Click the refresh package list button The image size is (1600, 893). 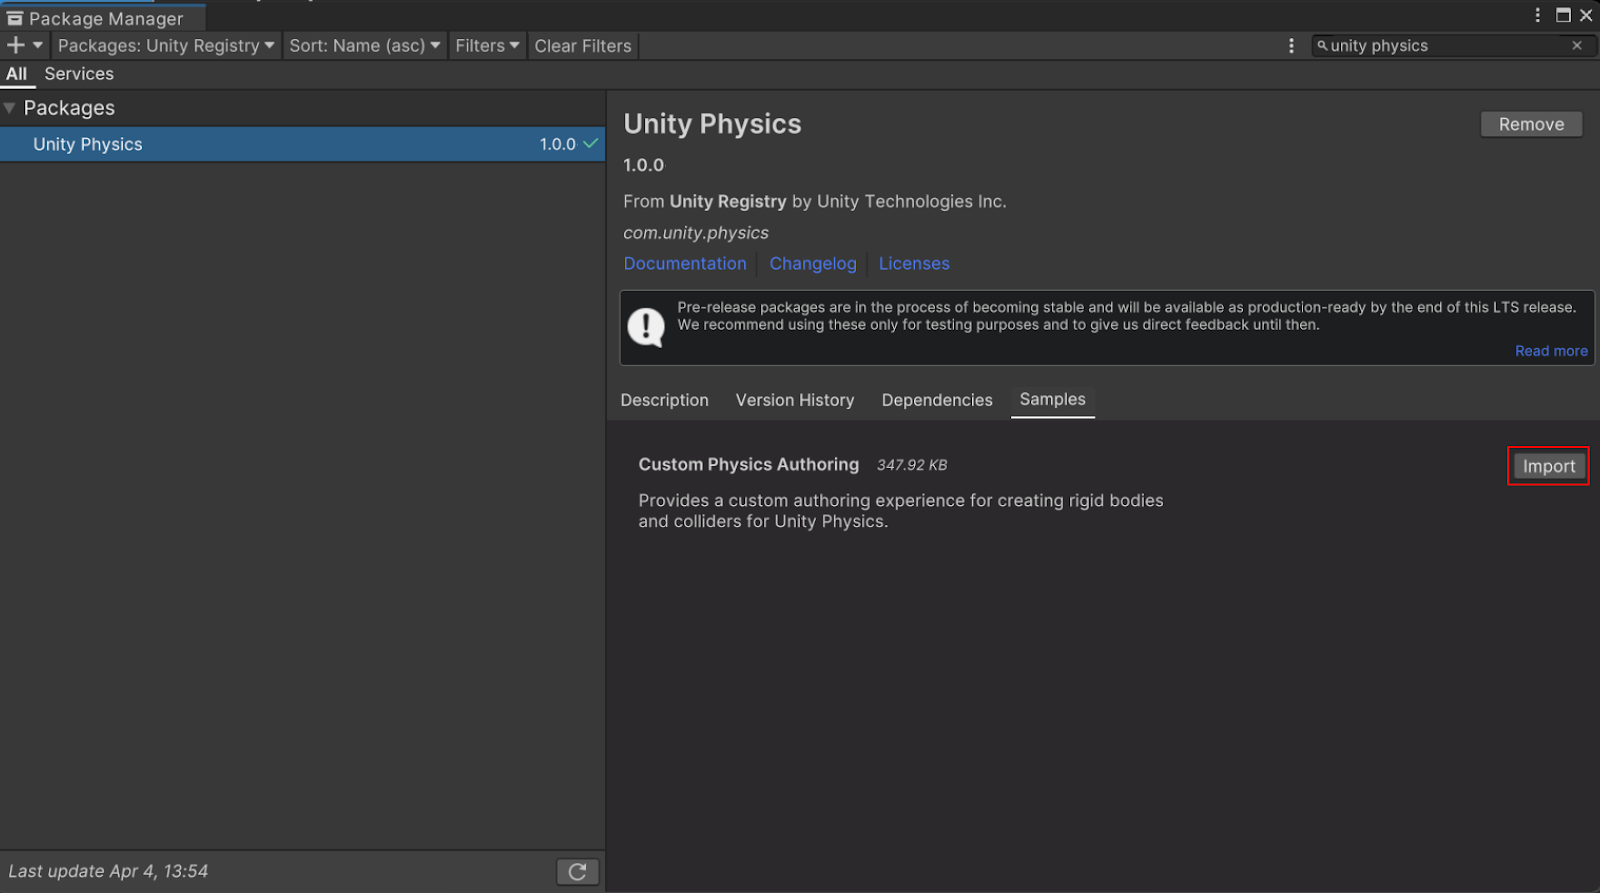[577, 872]
